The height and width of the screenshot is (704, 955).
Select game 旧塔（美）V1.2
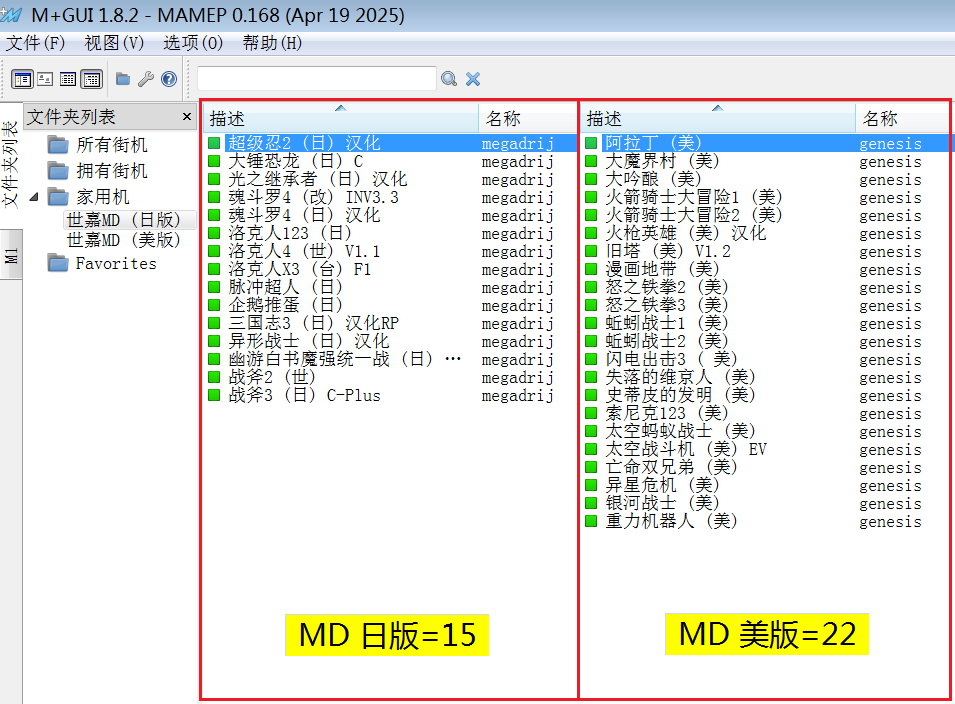(x=668, y=252)
